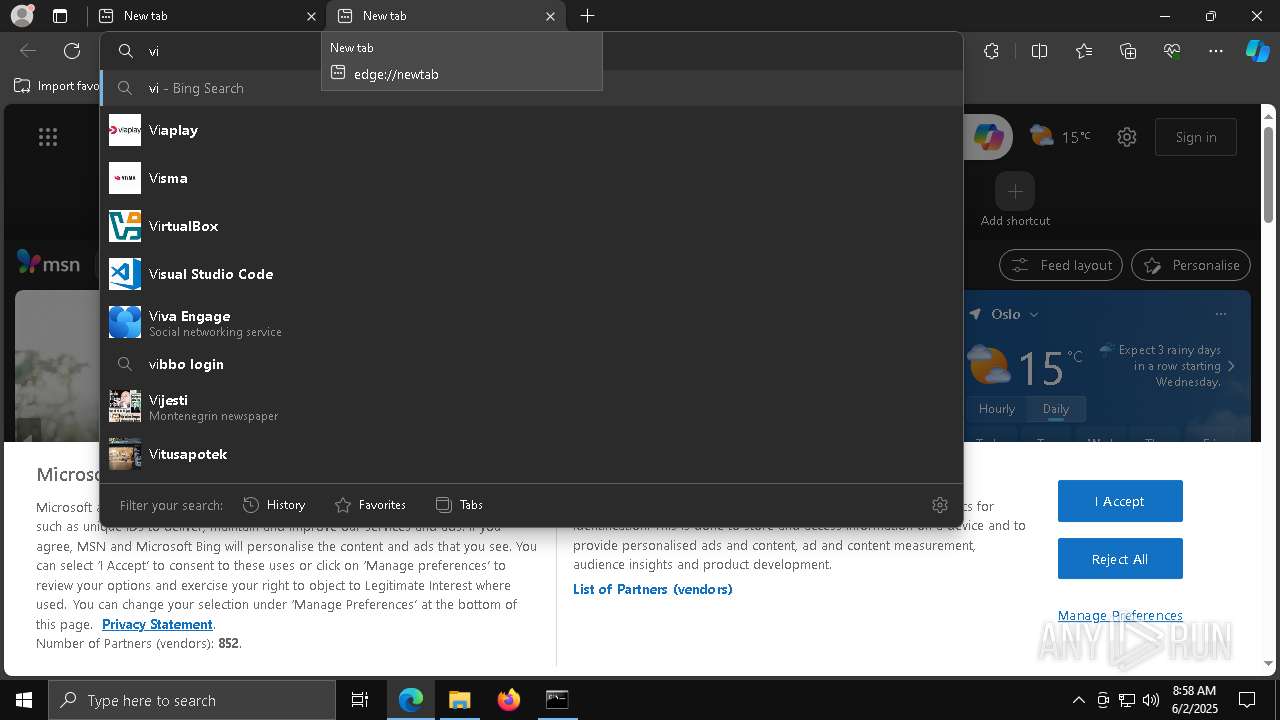Viewport: 1280px width, 720px height.
Task: Open the apps grid launcher icon
Action: (48, 137)
